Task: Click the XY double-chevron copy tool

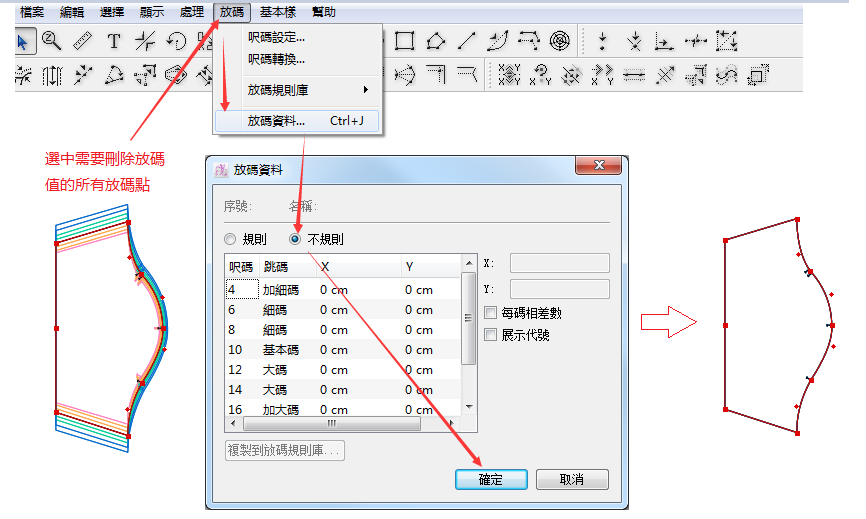Action: point(602,75)
